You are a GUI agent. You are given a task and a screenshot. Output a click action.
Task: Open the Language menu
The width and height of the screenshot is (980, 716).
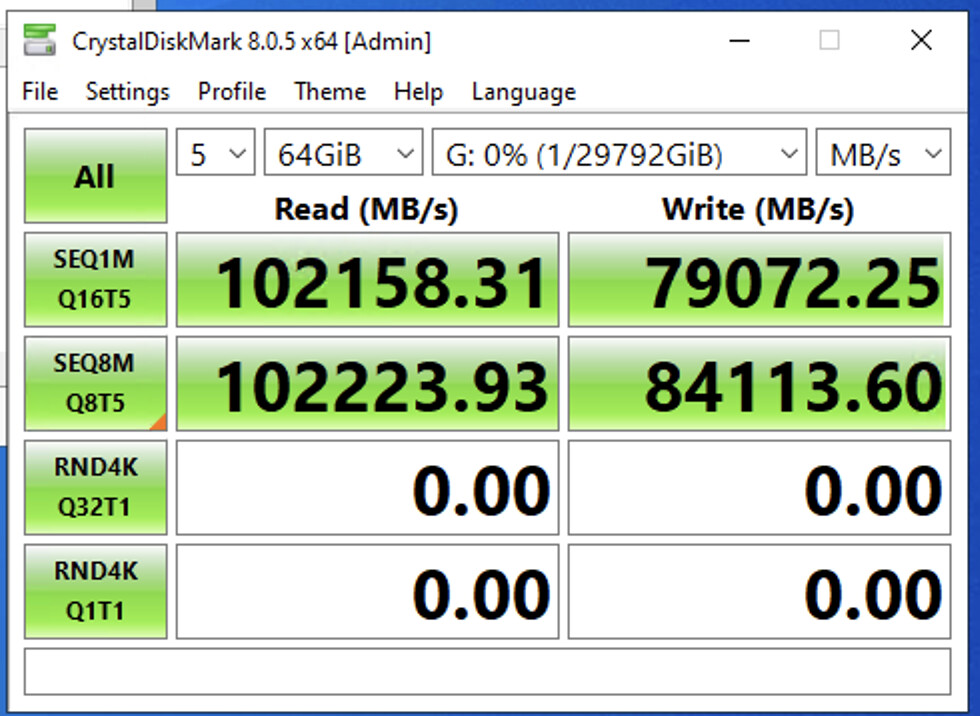pyautogui.click(x=523, y=92)
